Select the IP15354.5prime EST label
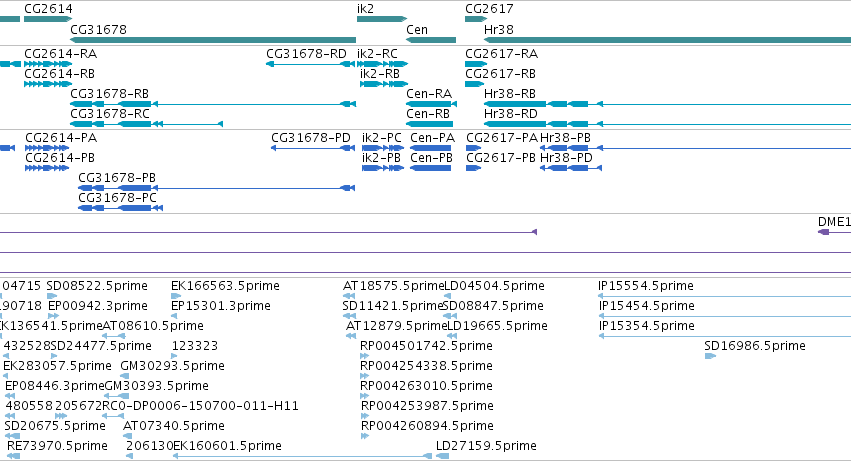Image resolution: width=851 pixels, height=461 pixels. click(647, 326)
